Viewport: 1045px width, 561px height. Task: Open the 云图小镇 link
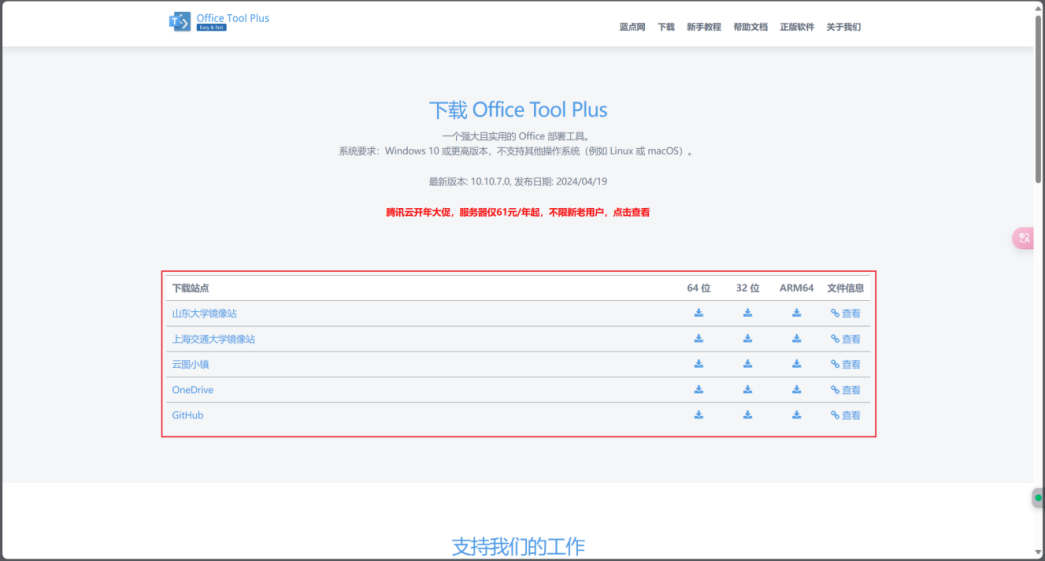[191, 364]
